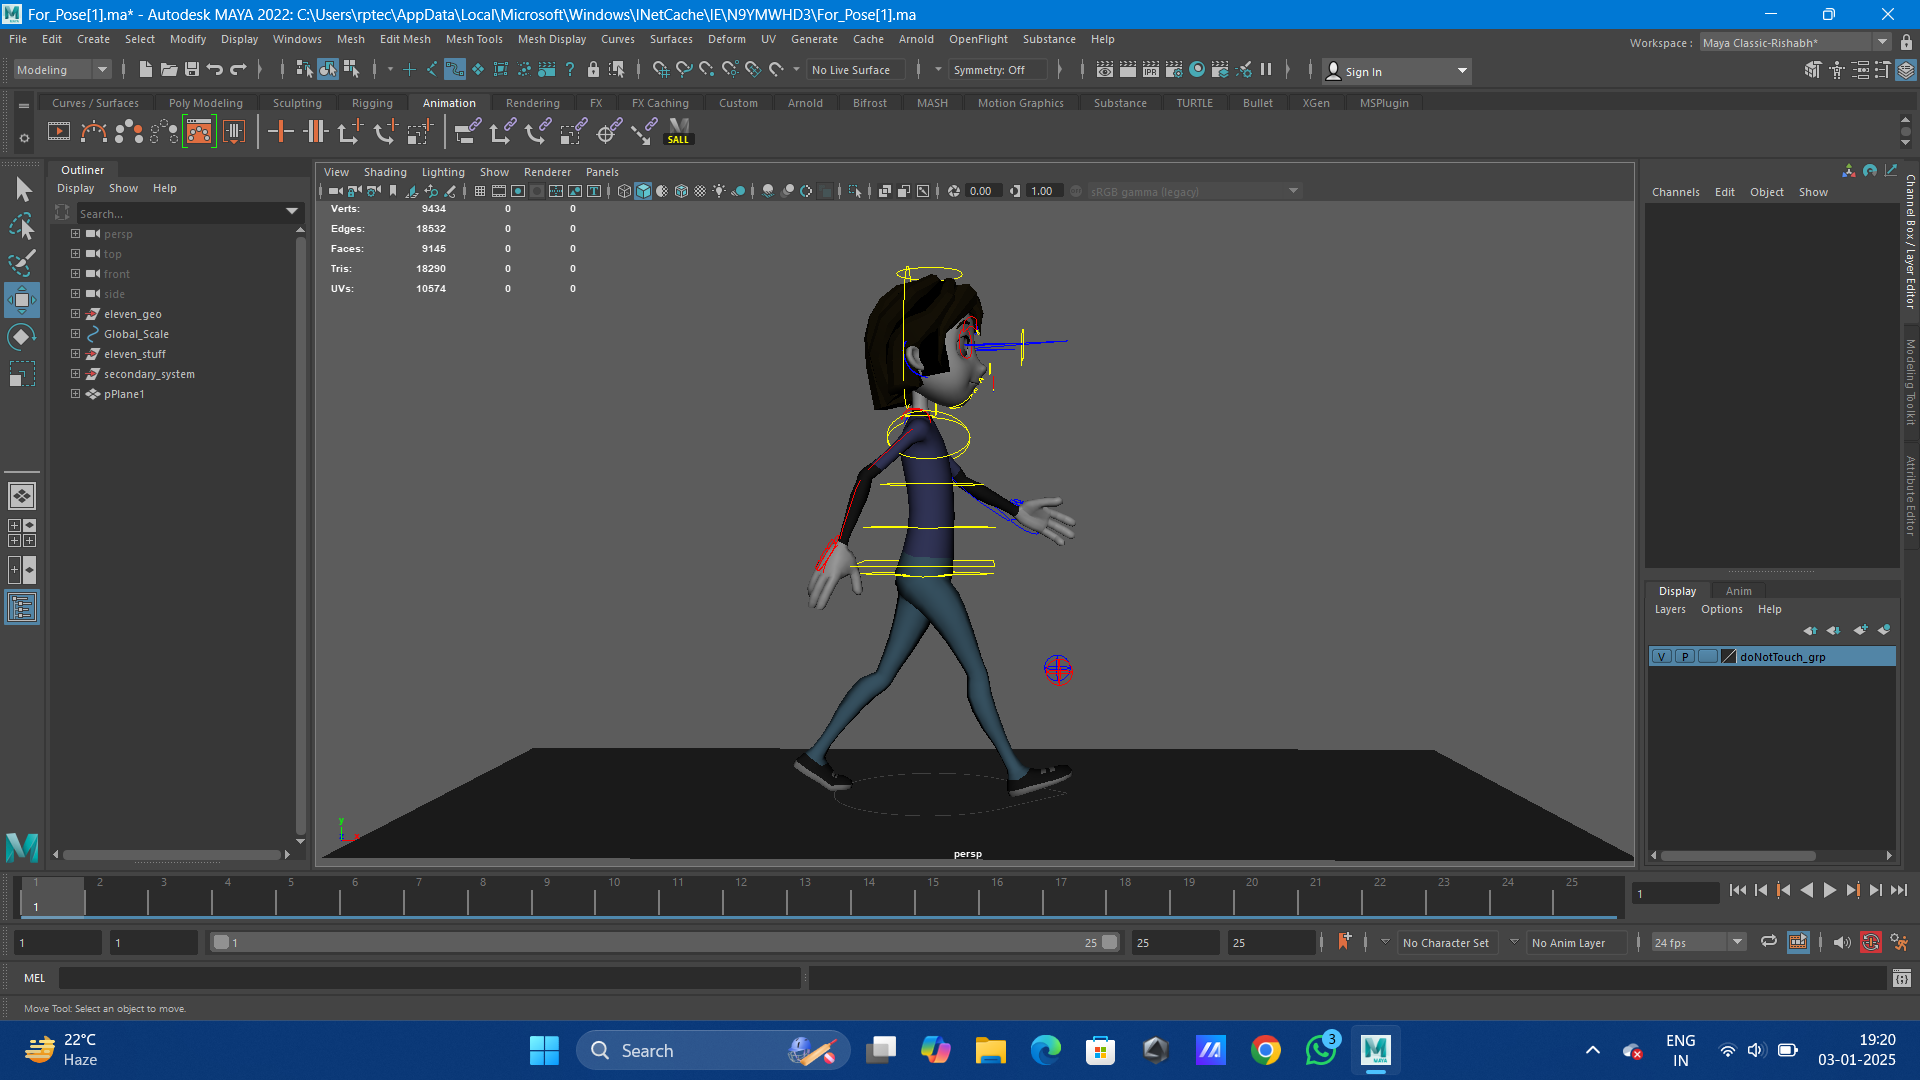1920x1080 pixels.
Task: Click the Motion Trail shelf icon
Action: click(94, 131)
